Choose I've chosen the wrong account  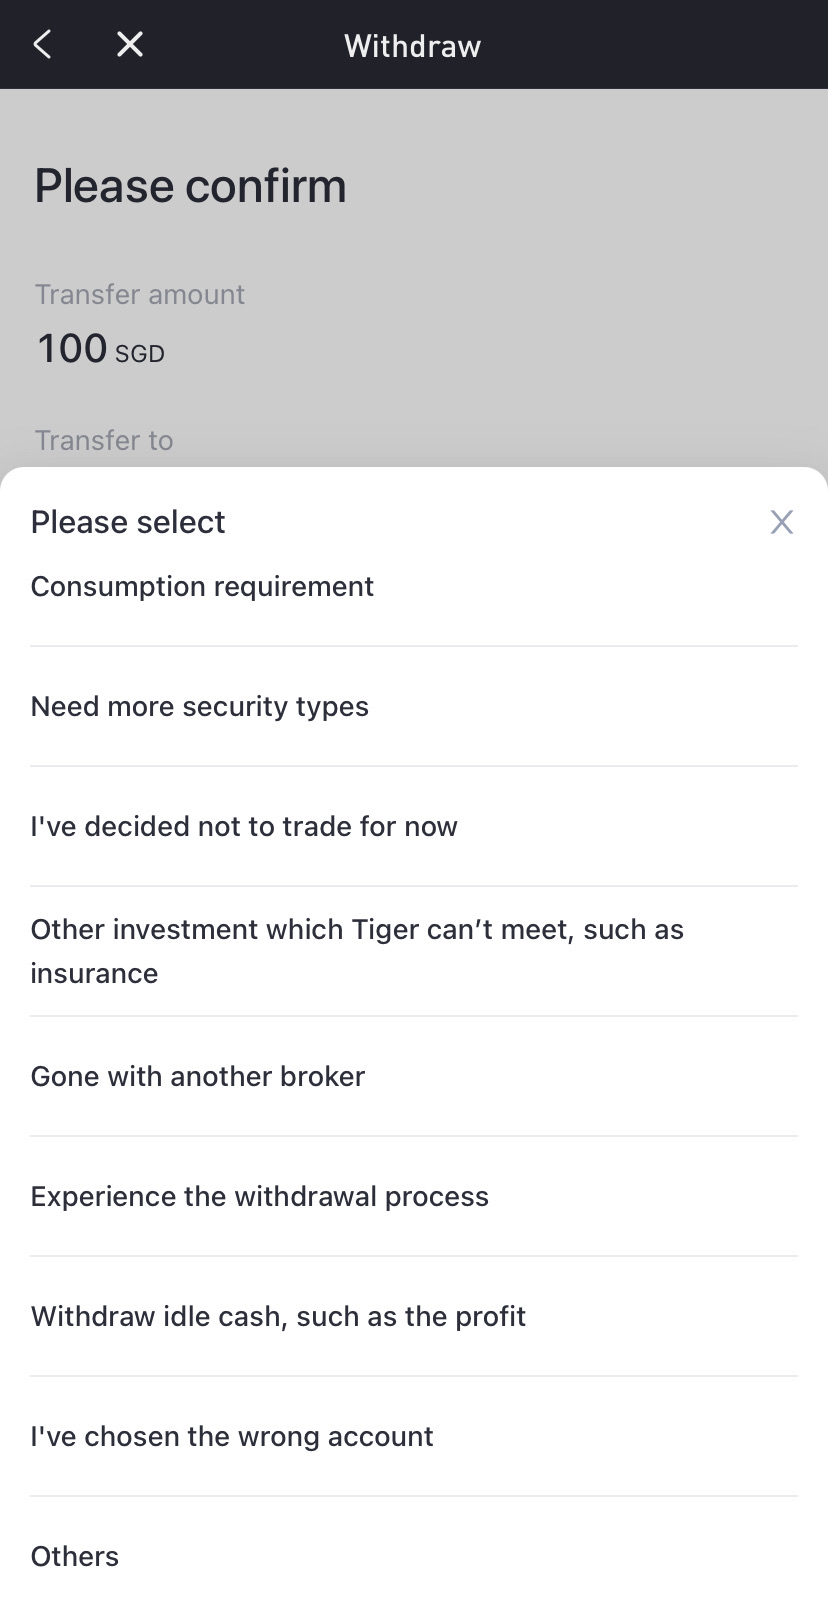[232, 1437]
